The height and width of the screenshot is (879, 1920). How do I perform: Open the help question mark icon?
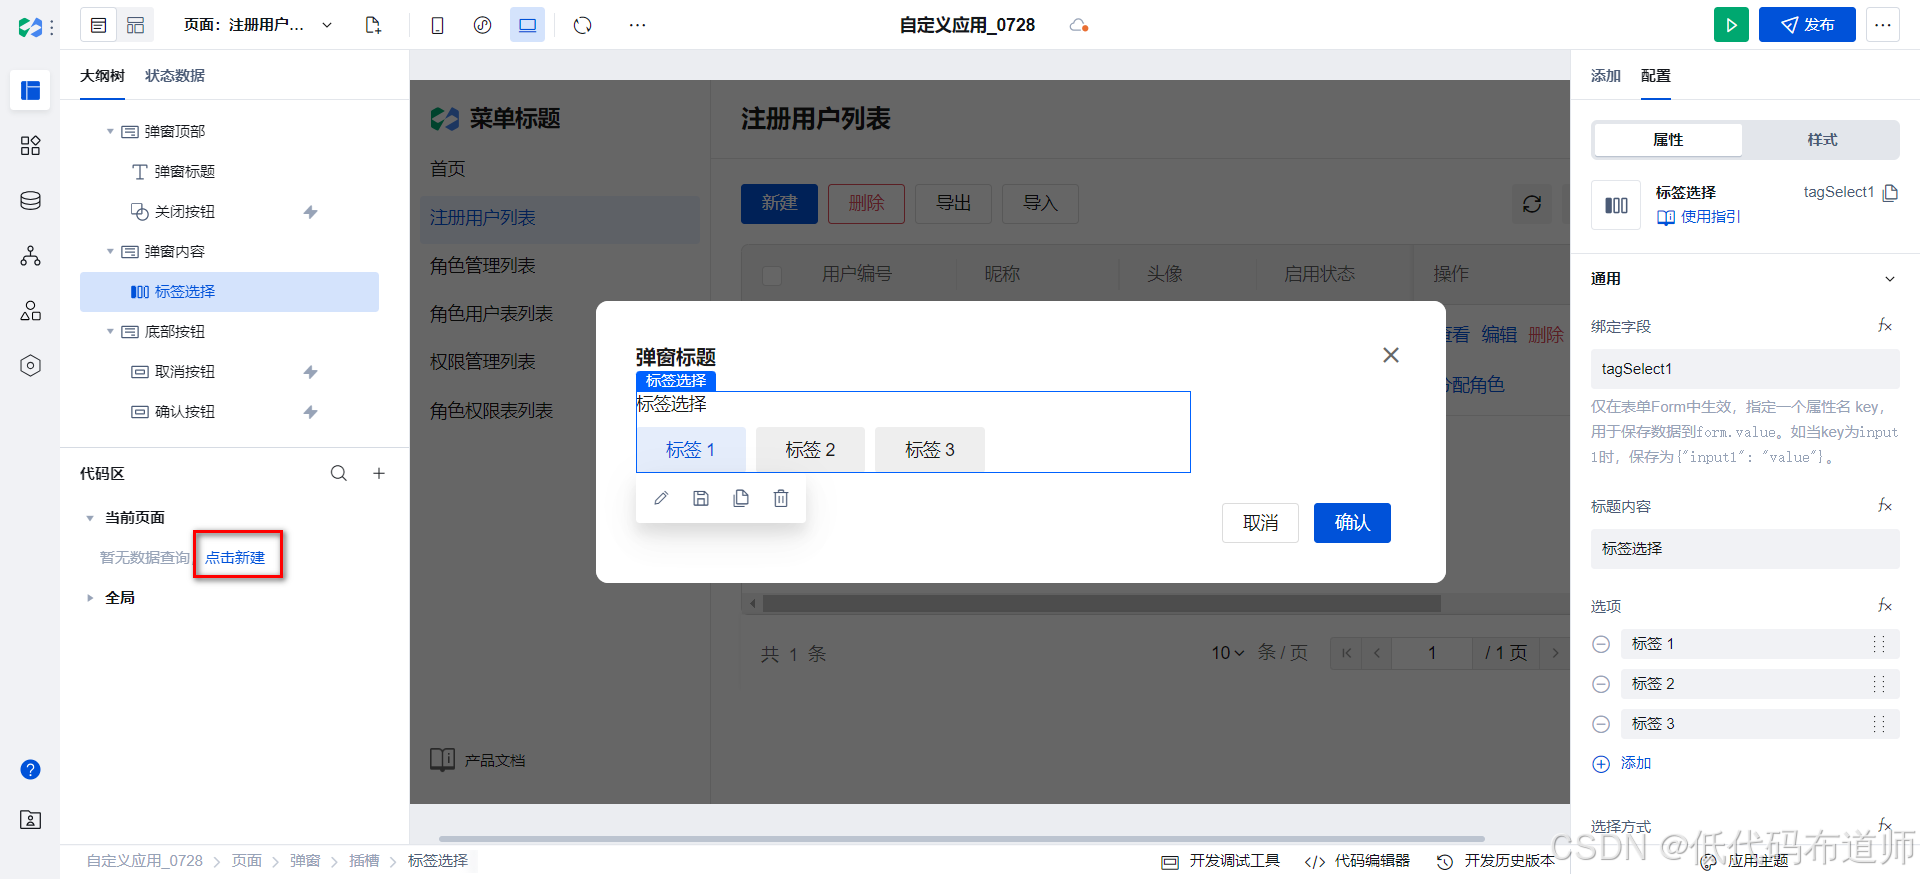pyautogui.click(x=30, y=769)
